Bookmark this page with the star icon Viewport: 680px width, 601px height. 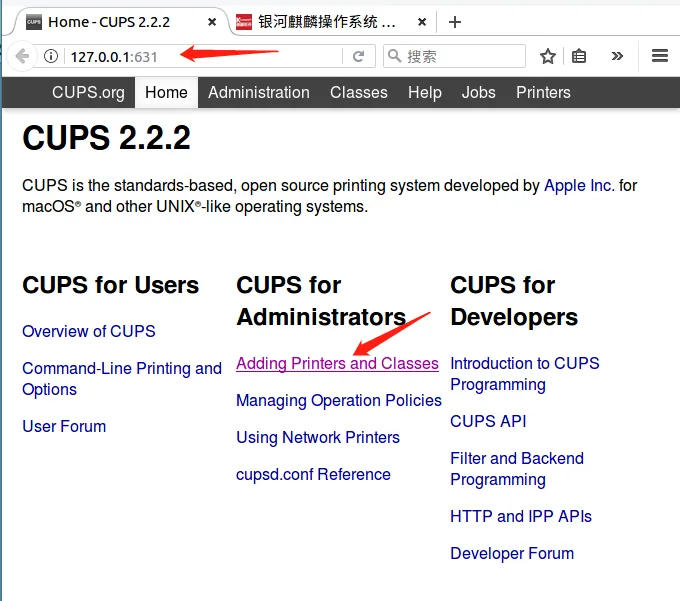pyautogui.click(x=548, y=57)
